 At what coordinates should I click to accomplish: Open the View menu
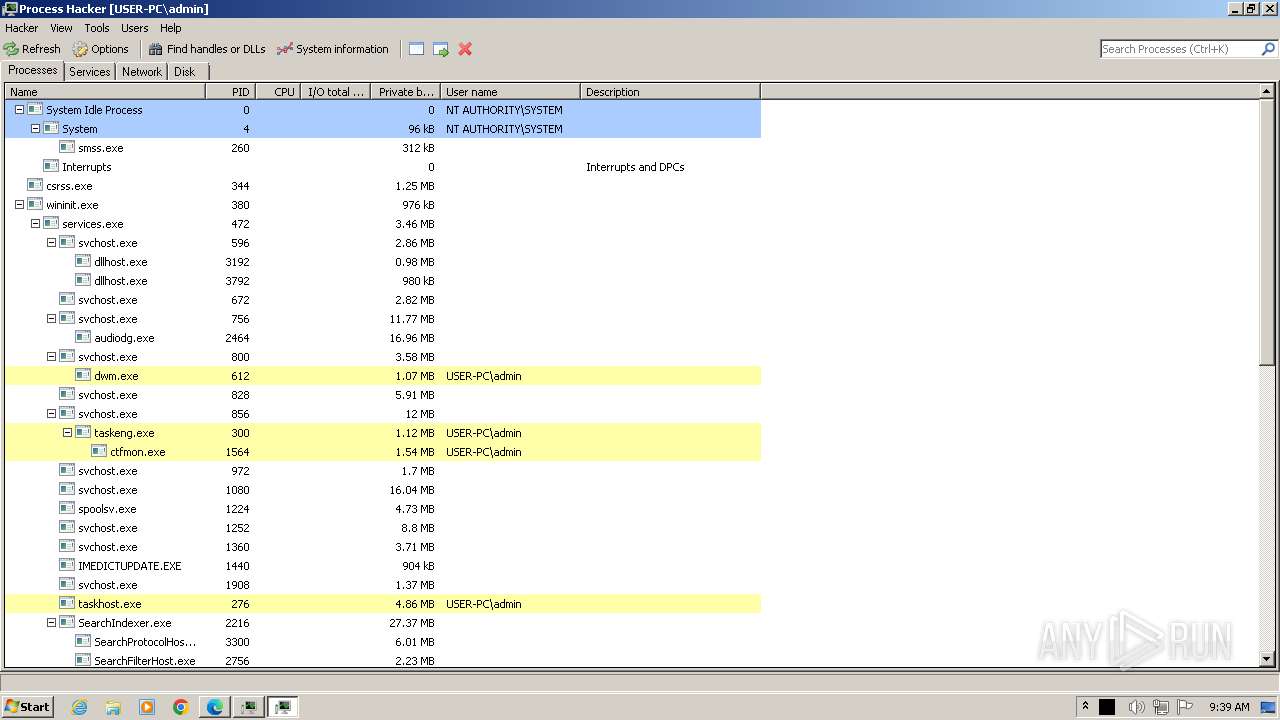click(x=61, y=28)
